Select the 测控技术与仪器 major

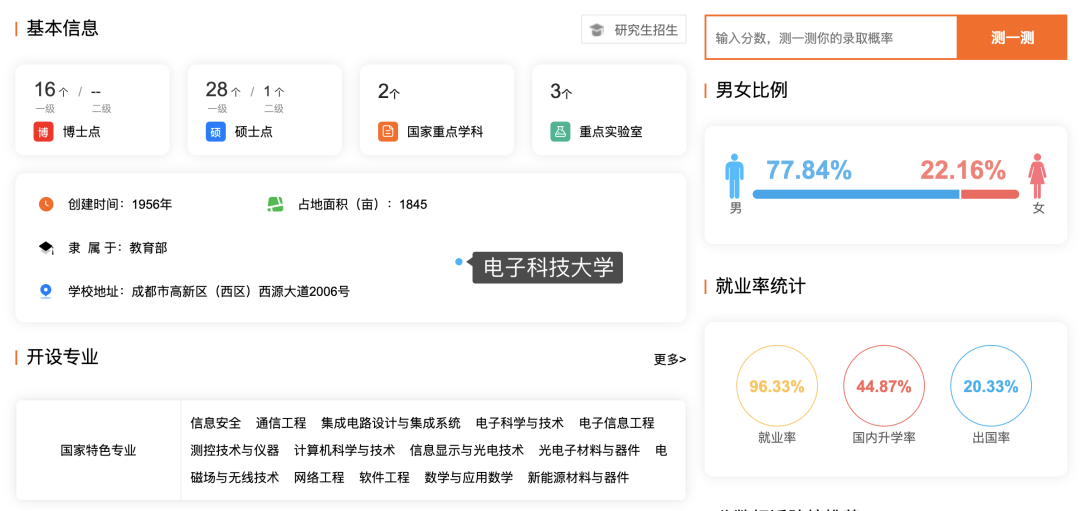235,450
